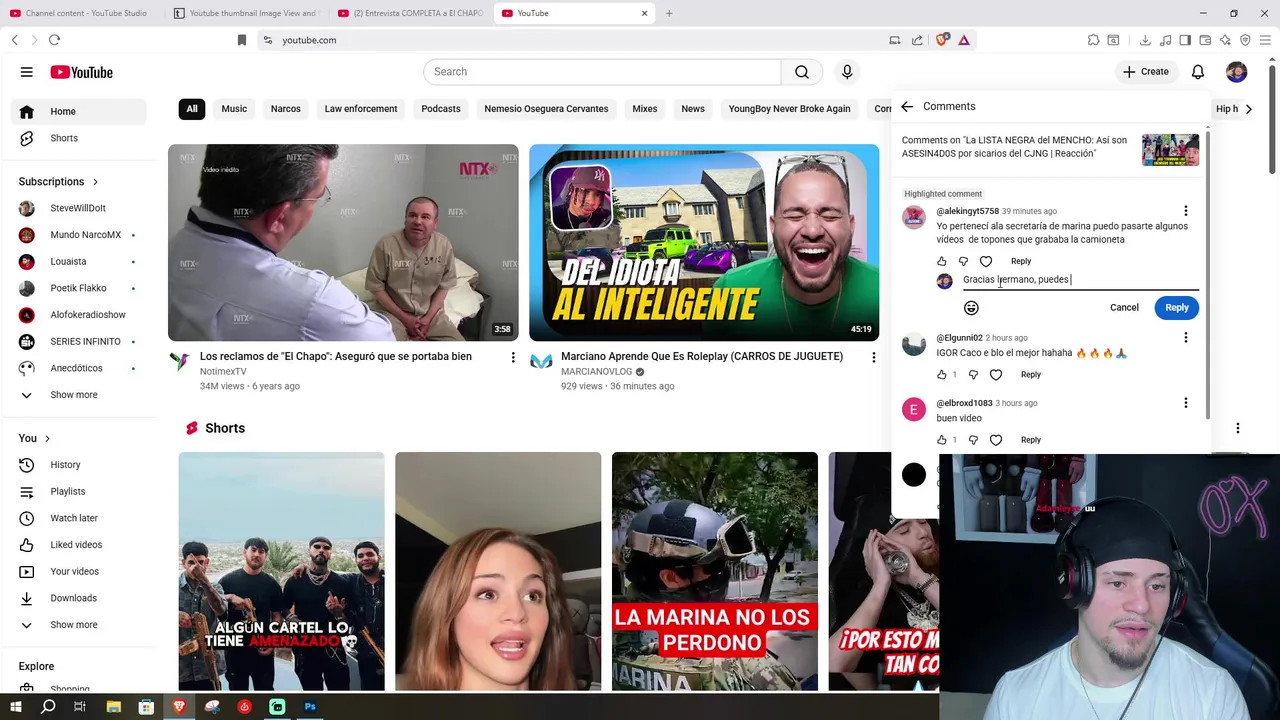The height and width of the screenshot is (720, 1280).
Task: Open El Chapo interview video thumbnail
Action: tap(343, 243)
